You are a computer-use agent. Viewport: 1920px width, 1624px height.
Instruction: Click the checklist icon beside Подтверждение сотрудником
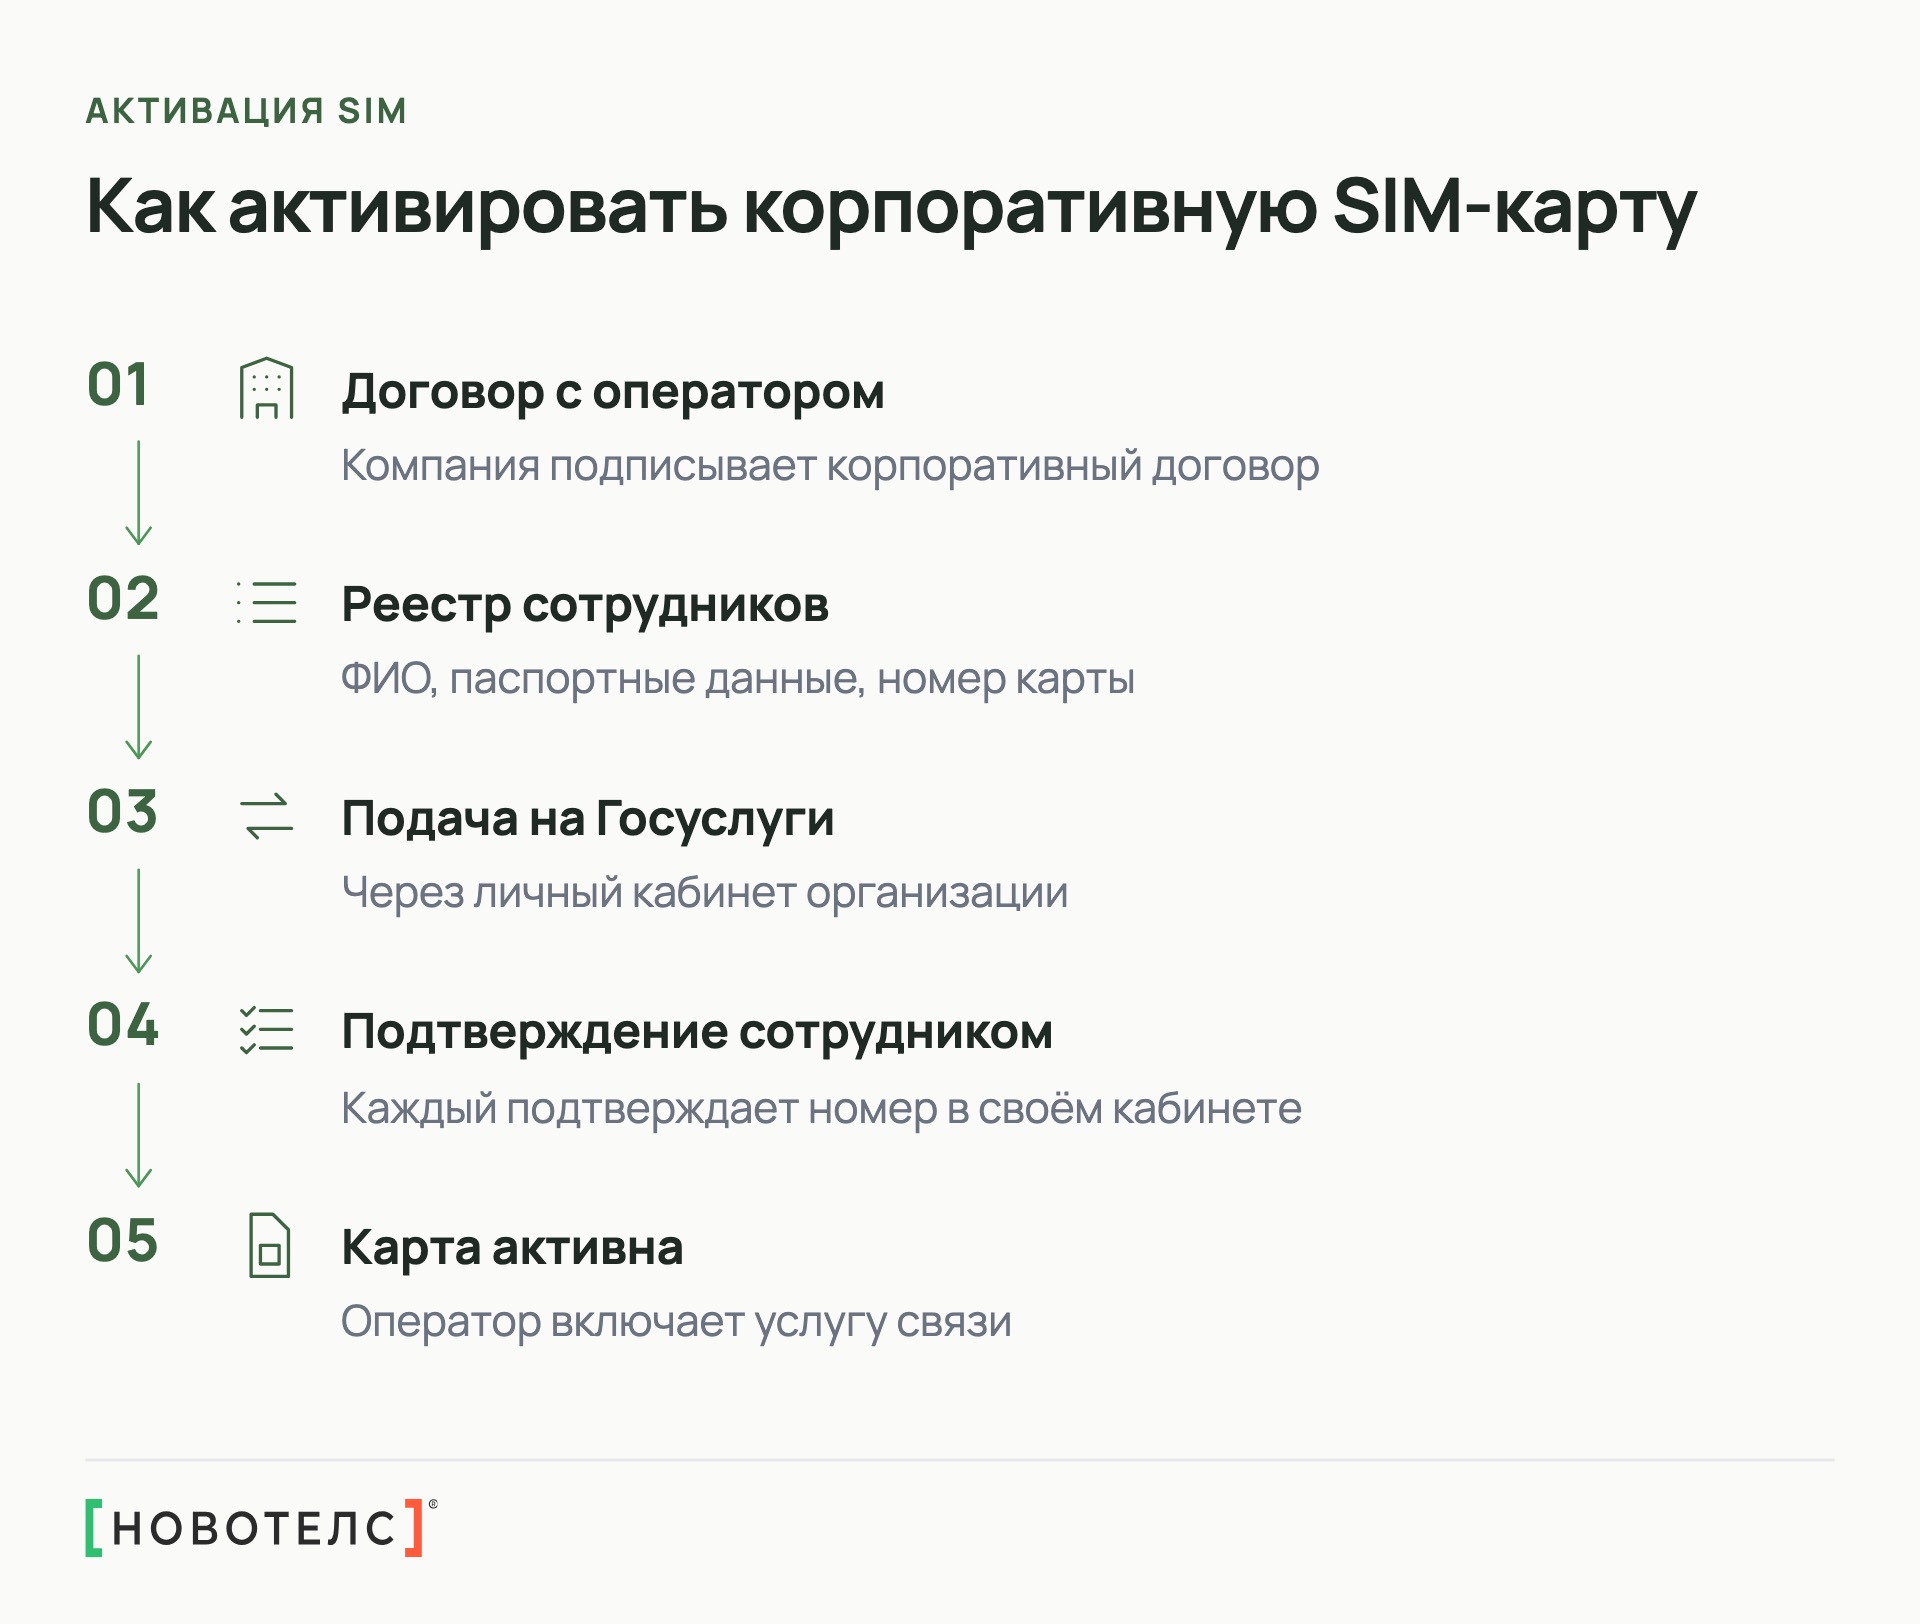point(267,1030)
